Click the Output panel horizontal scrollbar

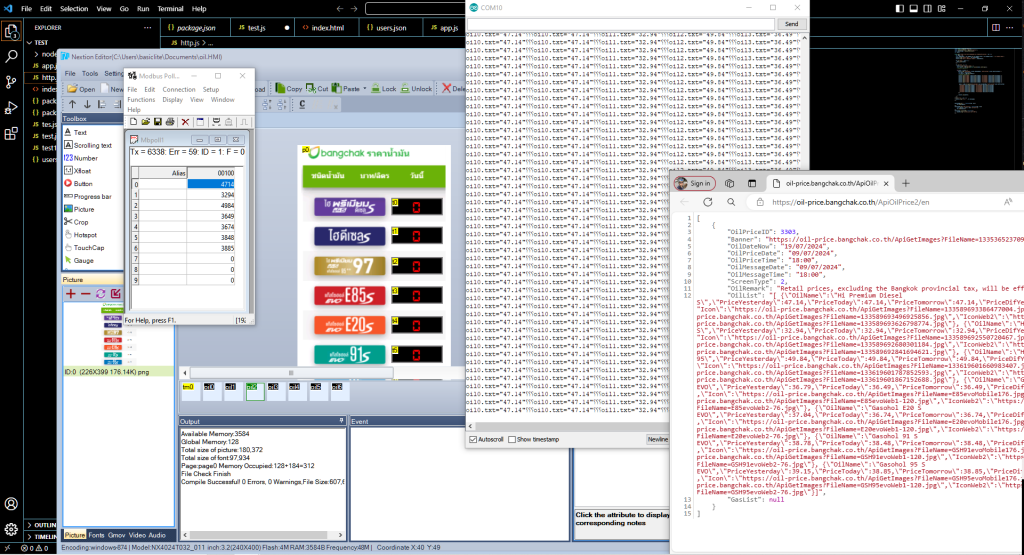[x=263, y=535]
